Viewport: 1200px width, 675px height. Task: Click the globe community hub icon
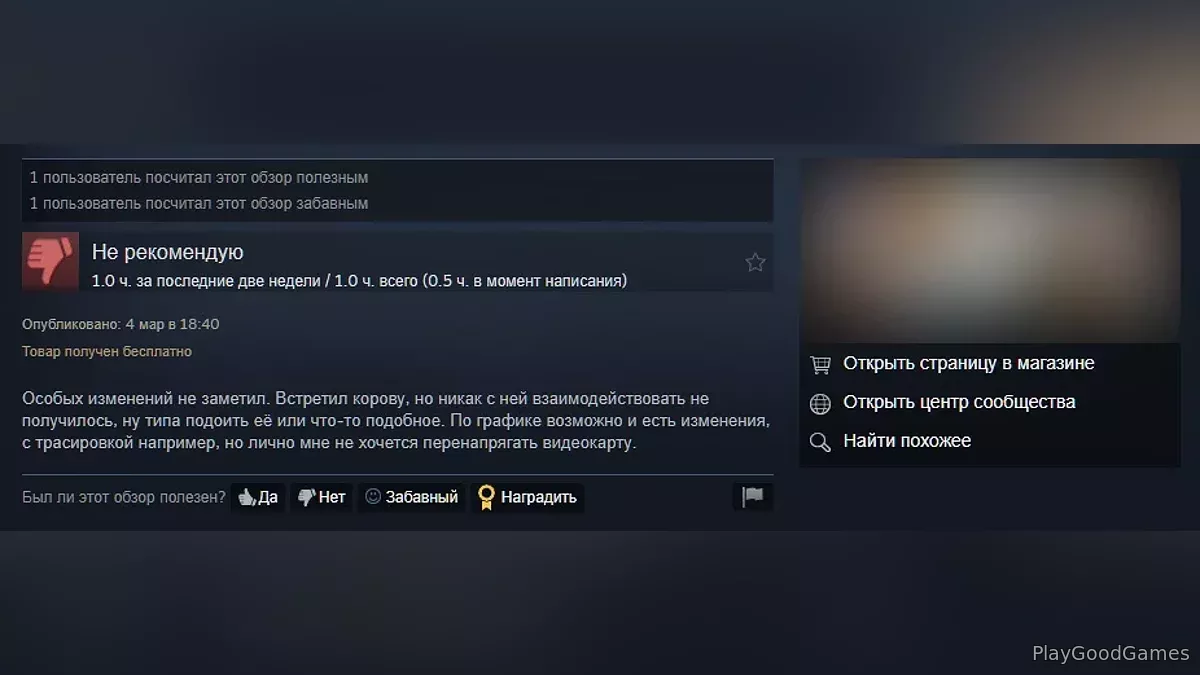[820, 403]
